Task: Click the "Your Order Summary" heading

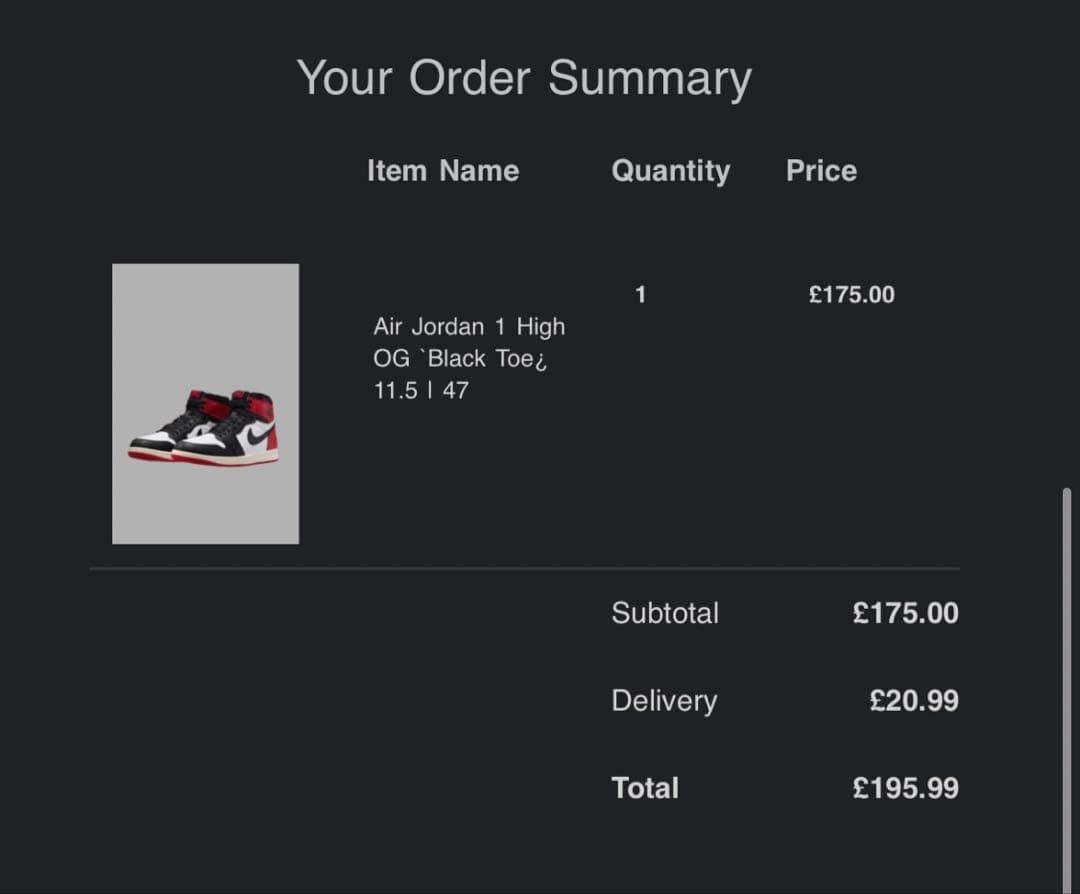Action: coord(523,78)
